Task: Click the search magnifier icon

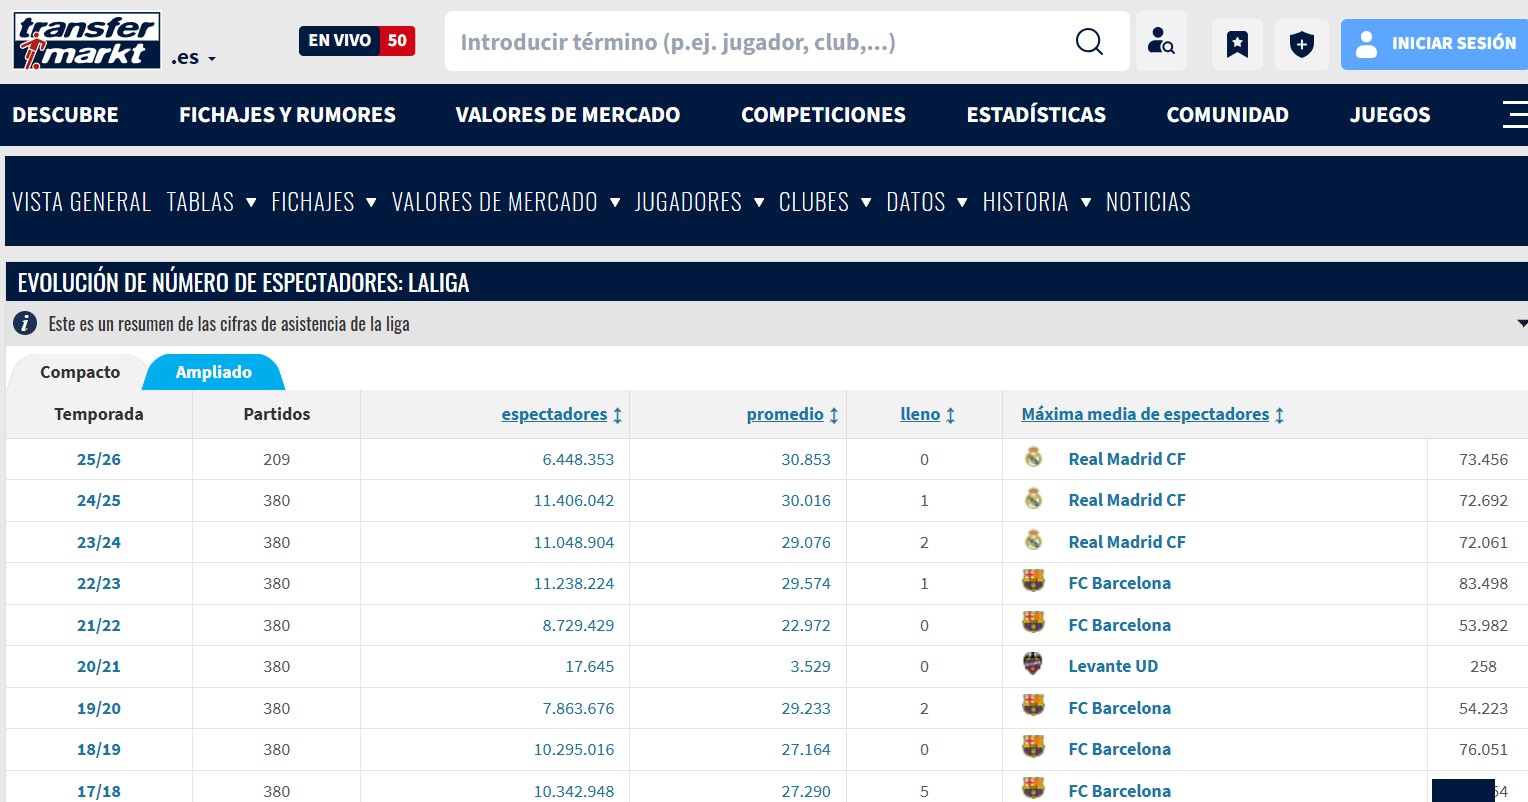Action: tap(1089, 41)
